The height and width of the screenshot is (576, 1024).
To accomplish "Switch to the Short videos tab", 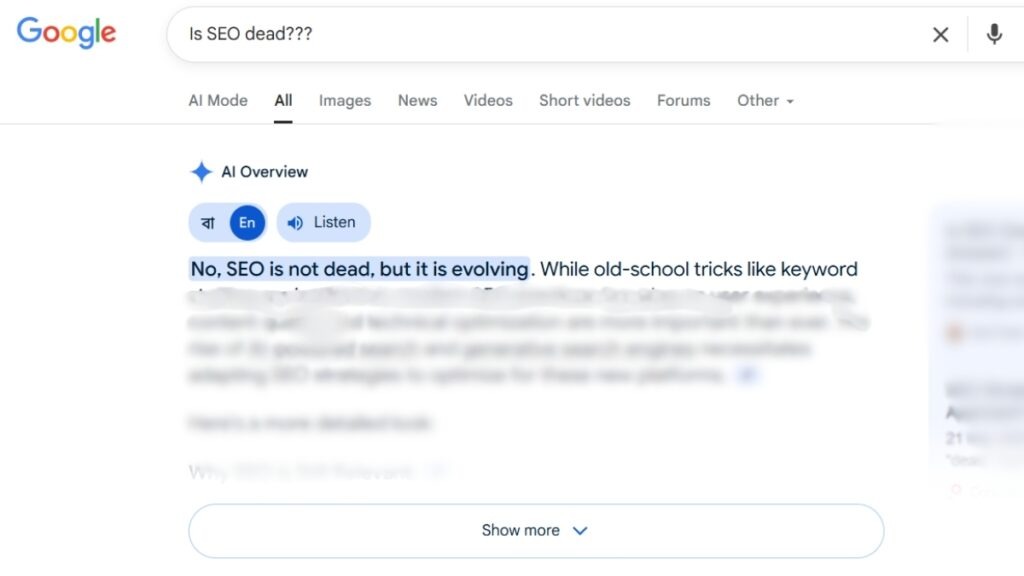I will pos(584,100).
